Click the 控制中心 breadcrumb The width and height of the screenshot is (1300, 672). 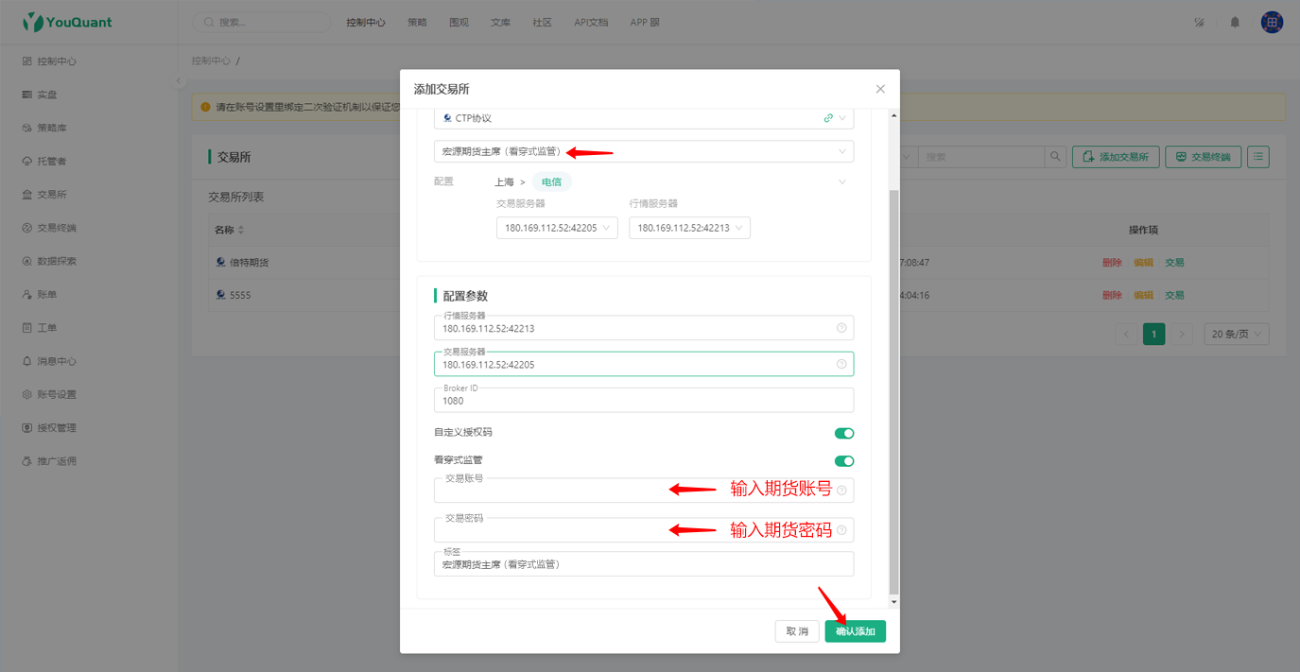tap(211, 61)
